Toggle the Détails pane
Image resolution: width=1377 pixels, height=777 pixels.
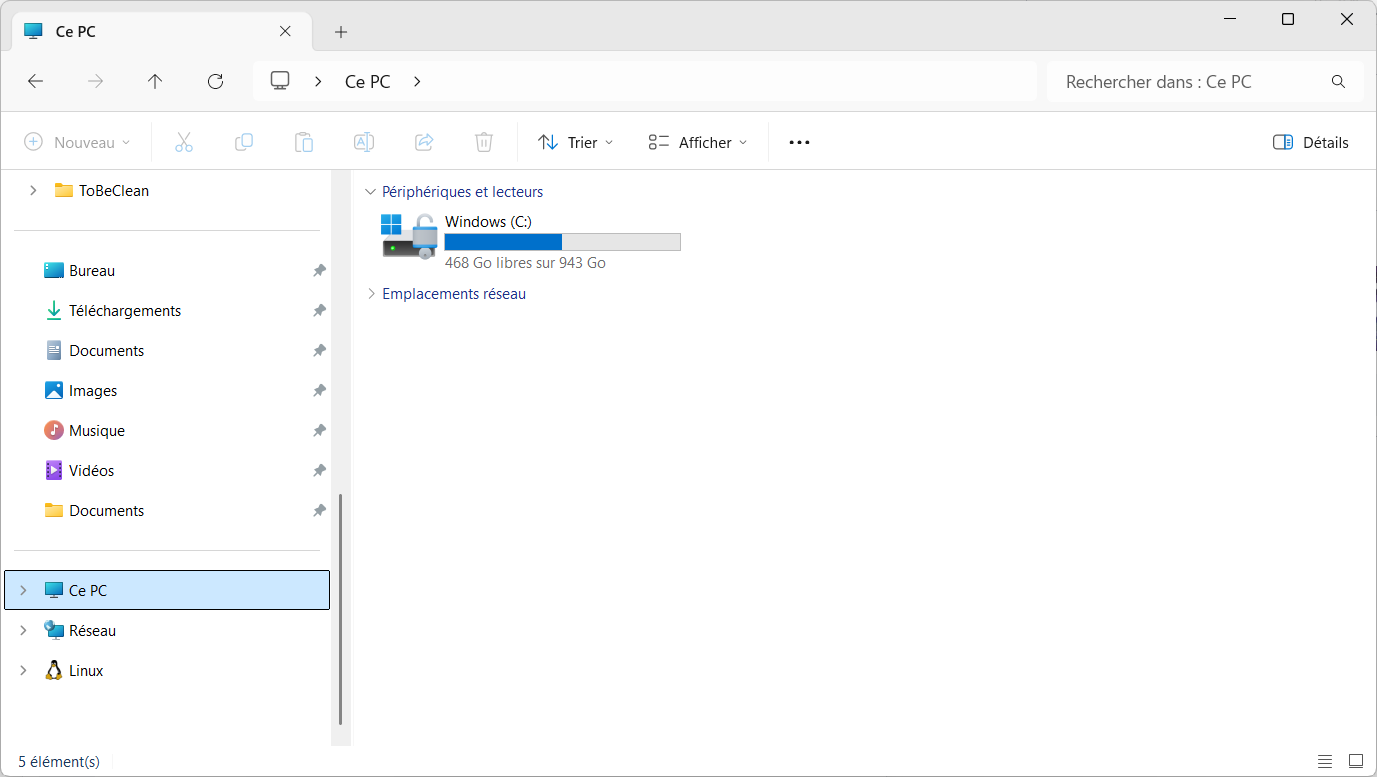pyautogui.click(x=1311, y=142)
